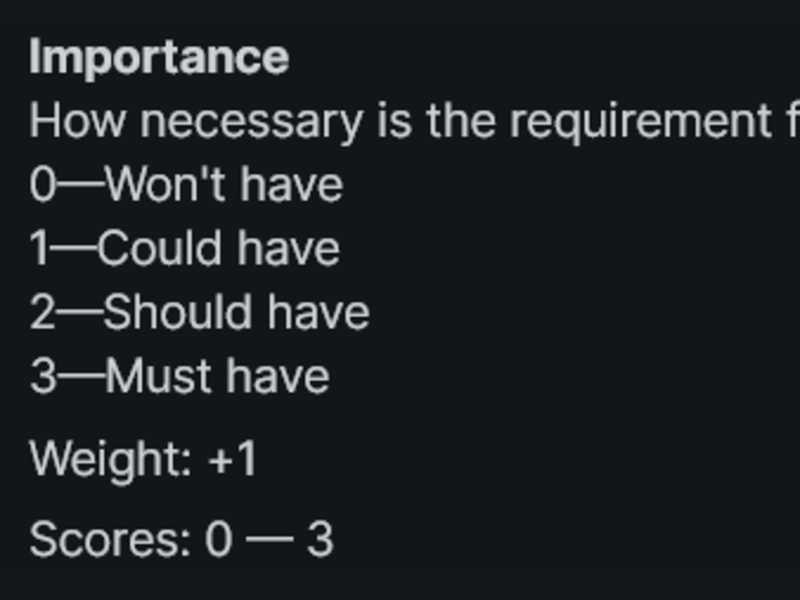Screen dimensions: 800x600
Task: Click the number 2 before Should have
Action: [x=42, y=312]
